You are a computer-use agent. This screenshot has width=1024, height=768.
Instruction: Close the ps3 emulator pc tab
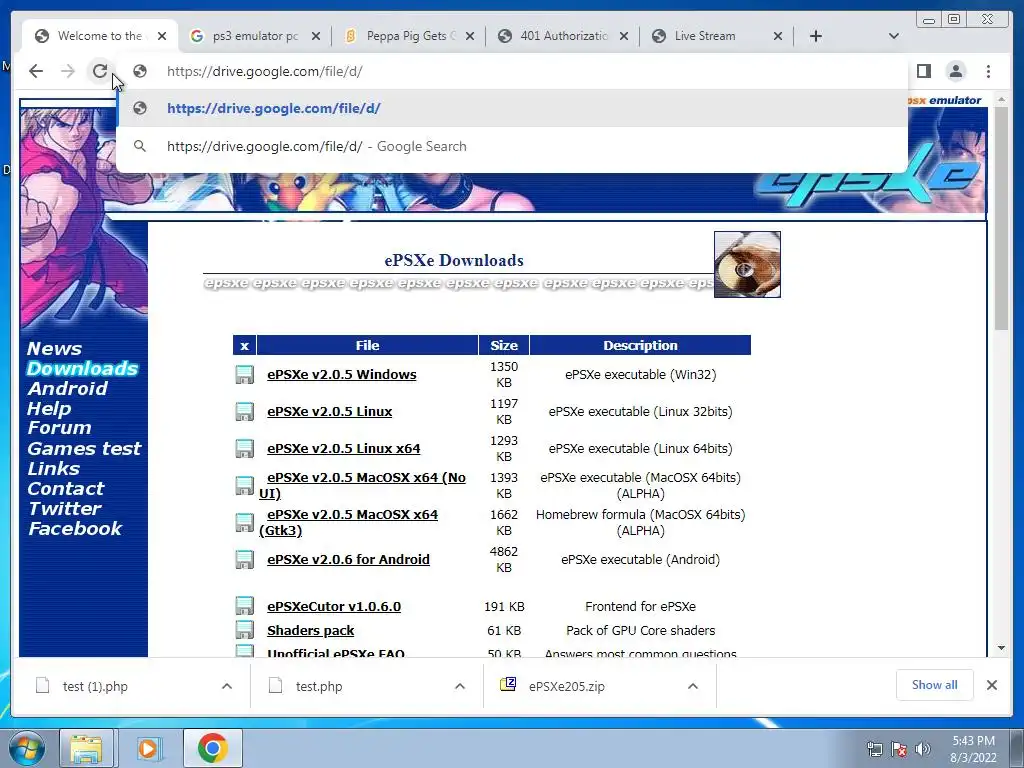coord(315,36)
